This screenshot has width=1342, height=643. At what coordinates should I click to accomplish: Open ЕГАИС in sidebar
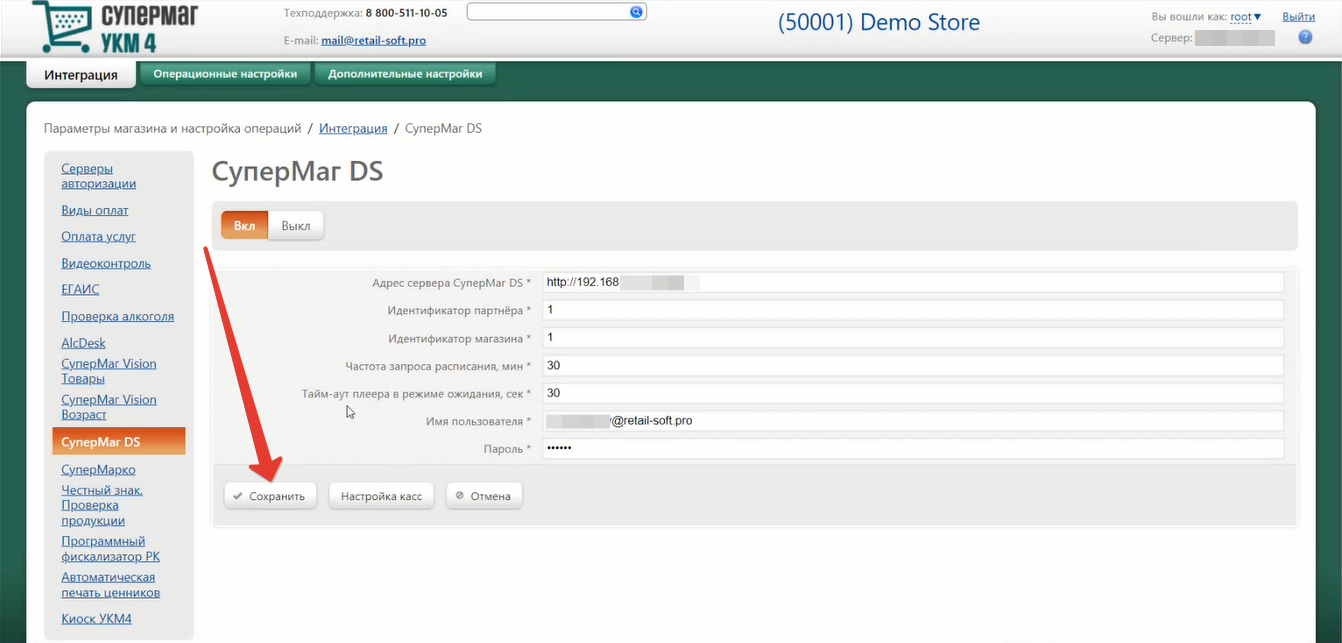tap(80, 290)
